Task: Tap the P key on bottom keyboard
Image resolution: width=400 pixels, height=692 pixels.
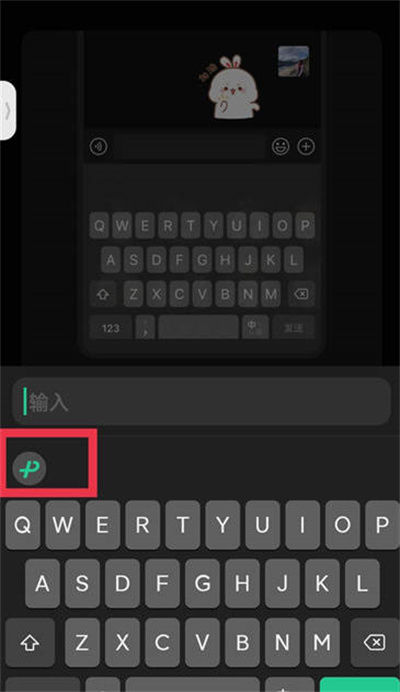Action: (382, 525)
